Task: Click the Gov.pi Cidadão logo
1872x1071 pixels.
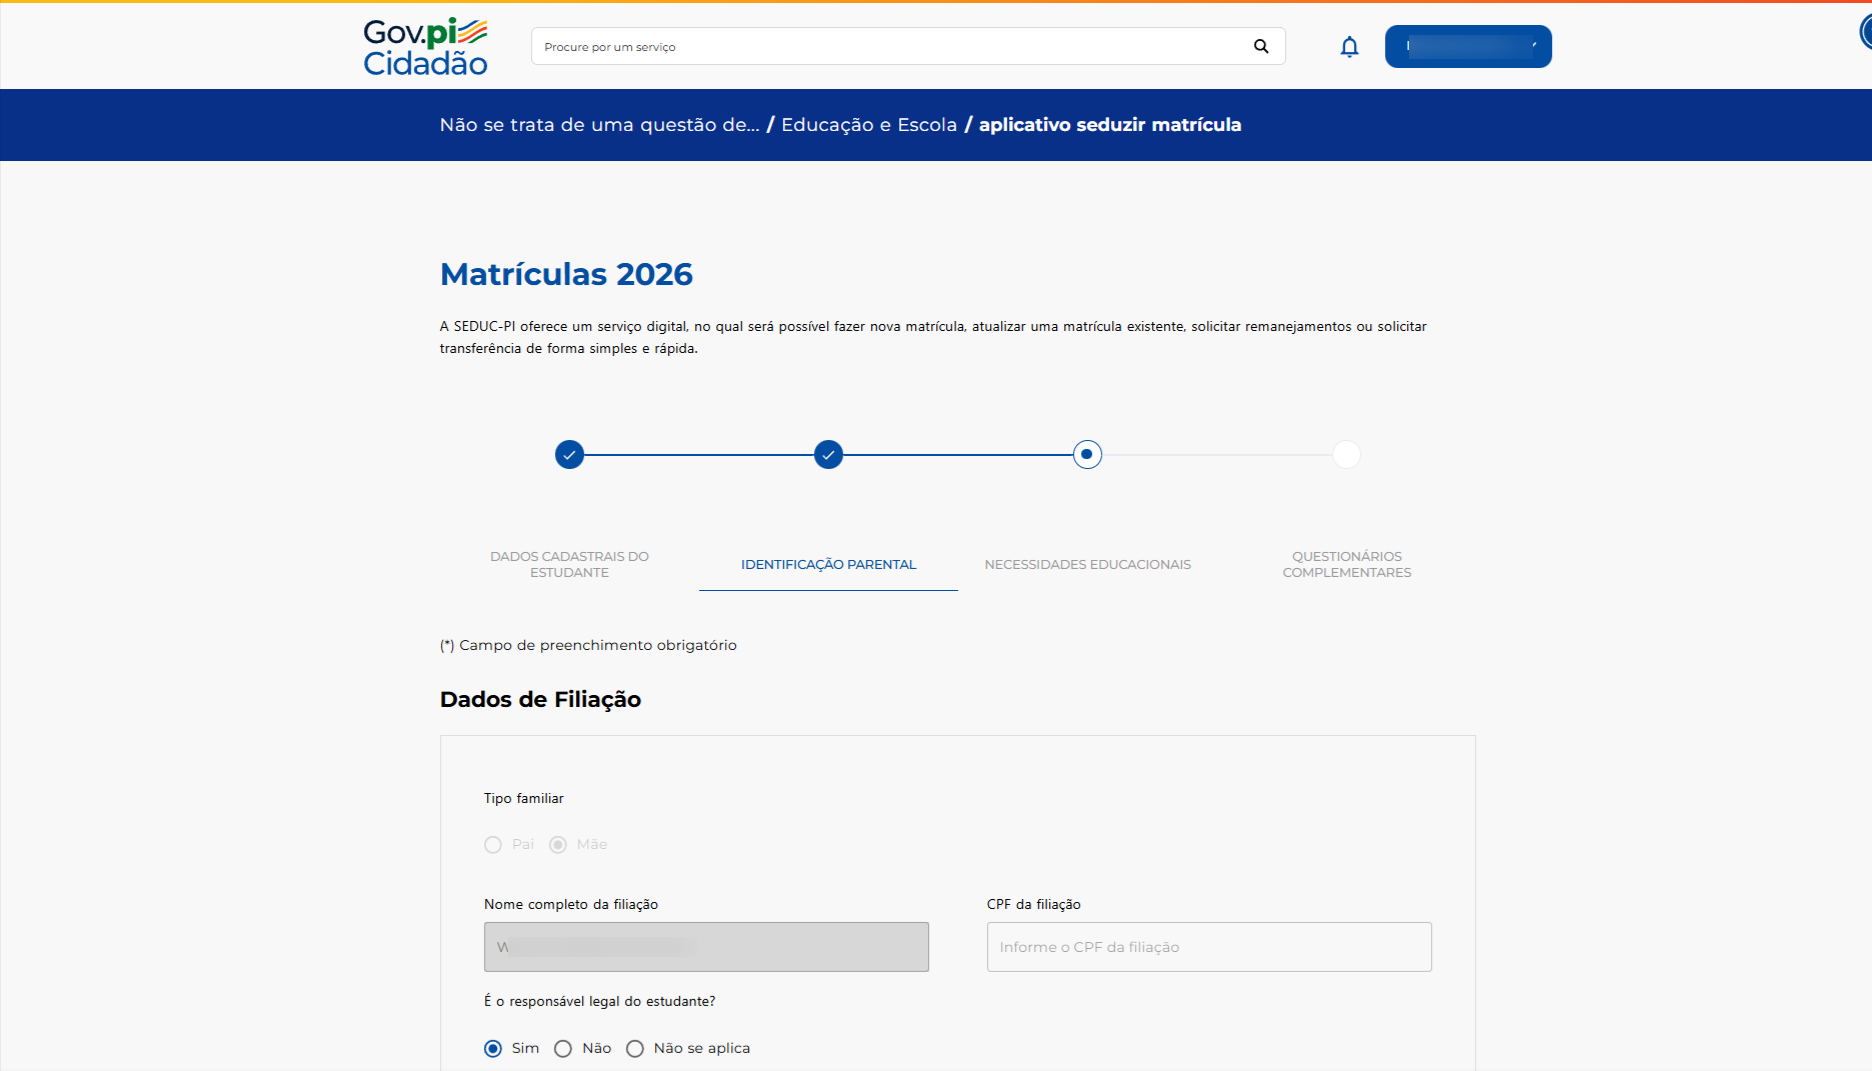Action: point(425,47)
